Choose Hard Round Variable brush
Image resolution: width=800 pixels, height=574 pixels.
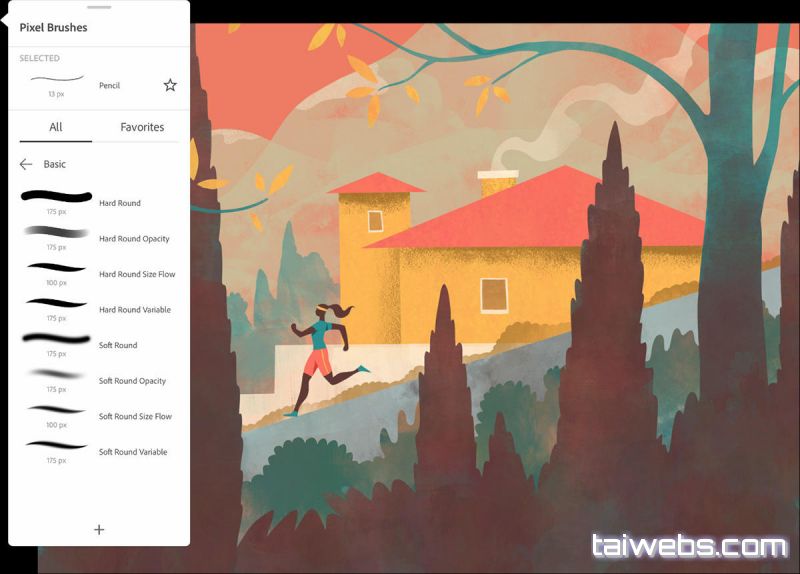135,310
